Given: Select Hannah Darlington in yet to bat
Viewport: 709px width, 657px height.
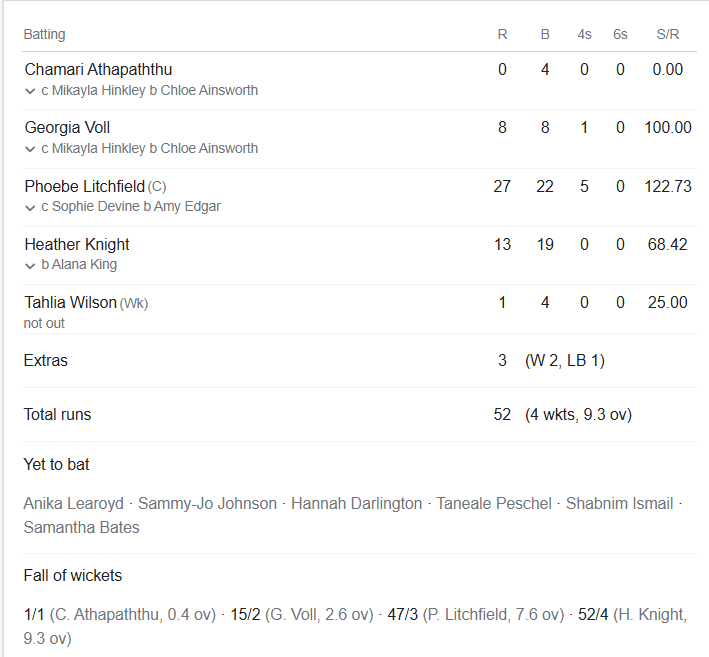Looking at the screenshot, I should point(356,504).
